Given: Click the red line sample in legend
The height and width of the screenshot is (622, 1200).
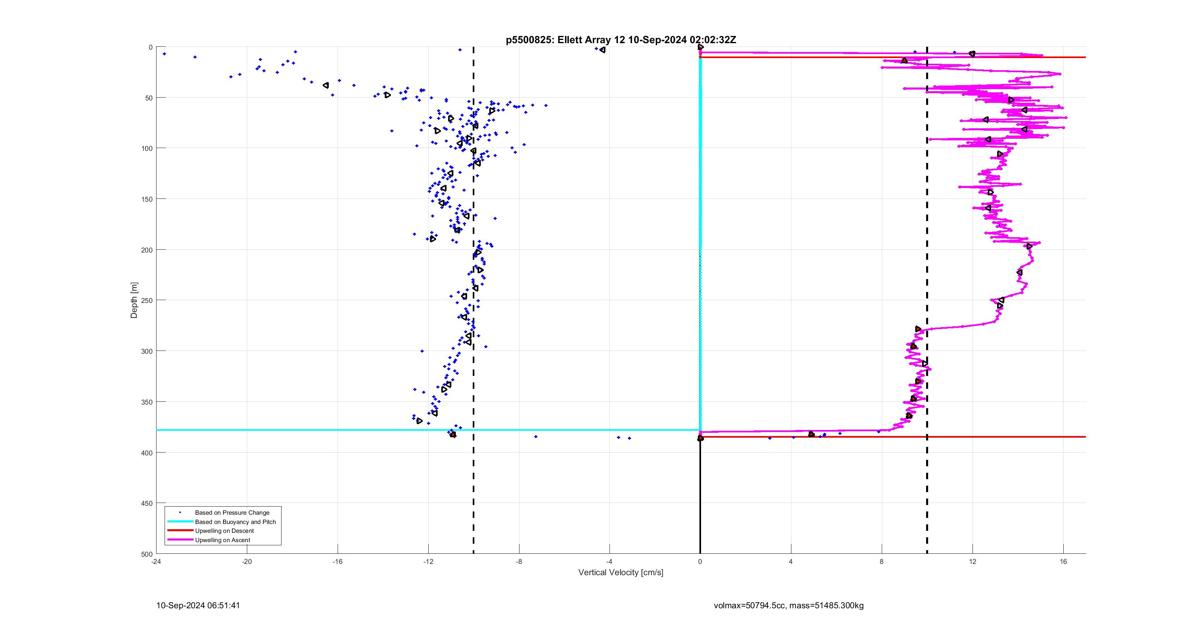Looking at the screenshot, I should pyautogui.click(x=178, y=530).
